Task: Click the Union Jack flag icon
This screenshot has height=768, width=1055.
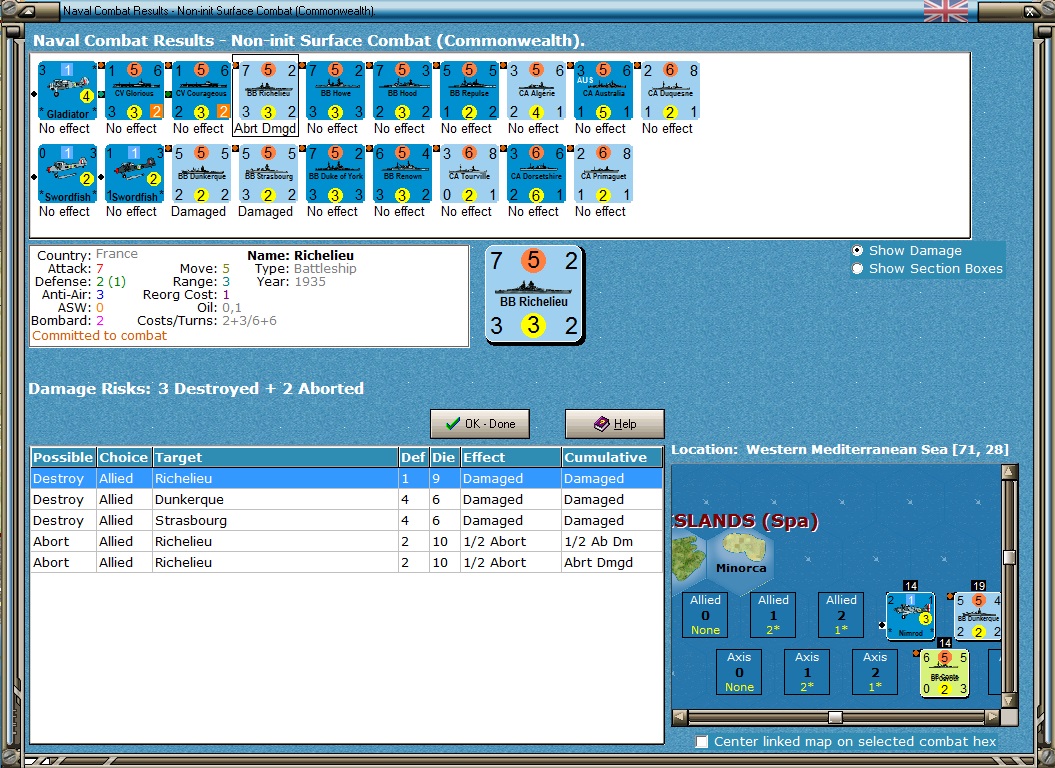Action: tap(945, 11)
